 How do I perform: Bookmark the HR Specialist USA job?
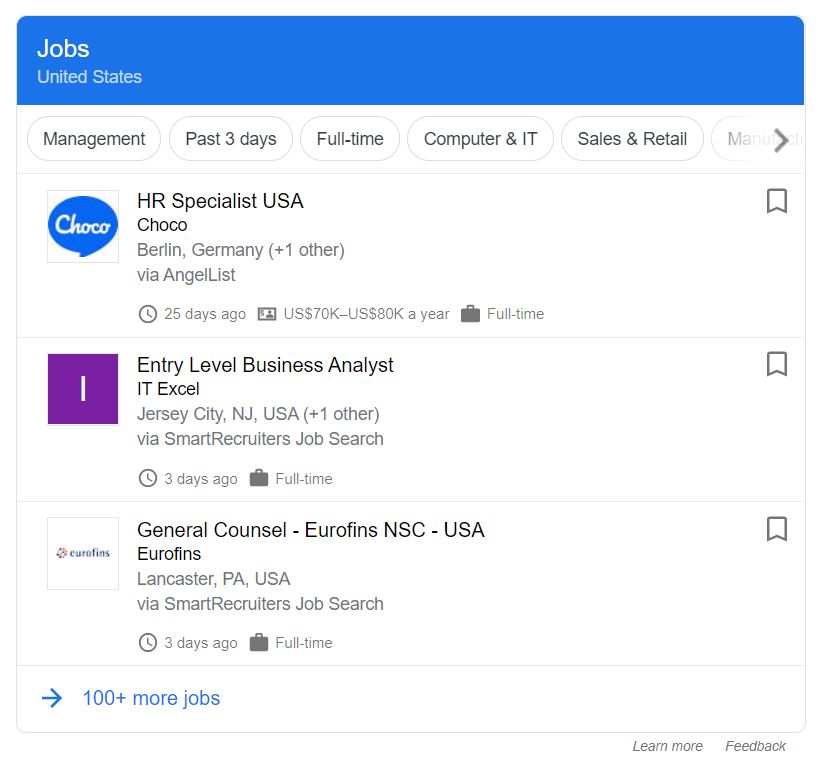[x=777, y=201]
